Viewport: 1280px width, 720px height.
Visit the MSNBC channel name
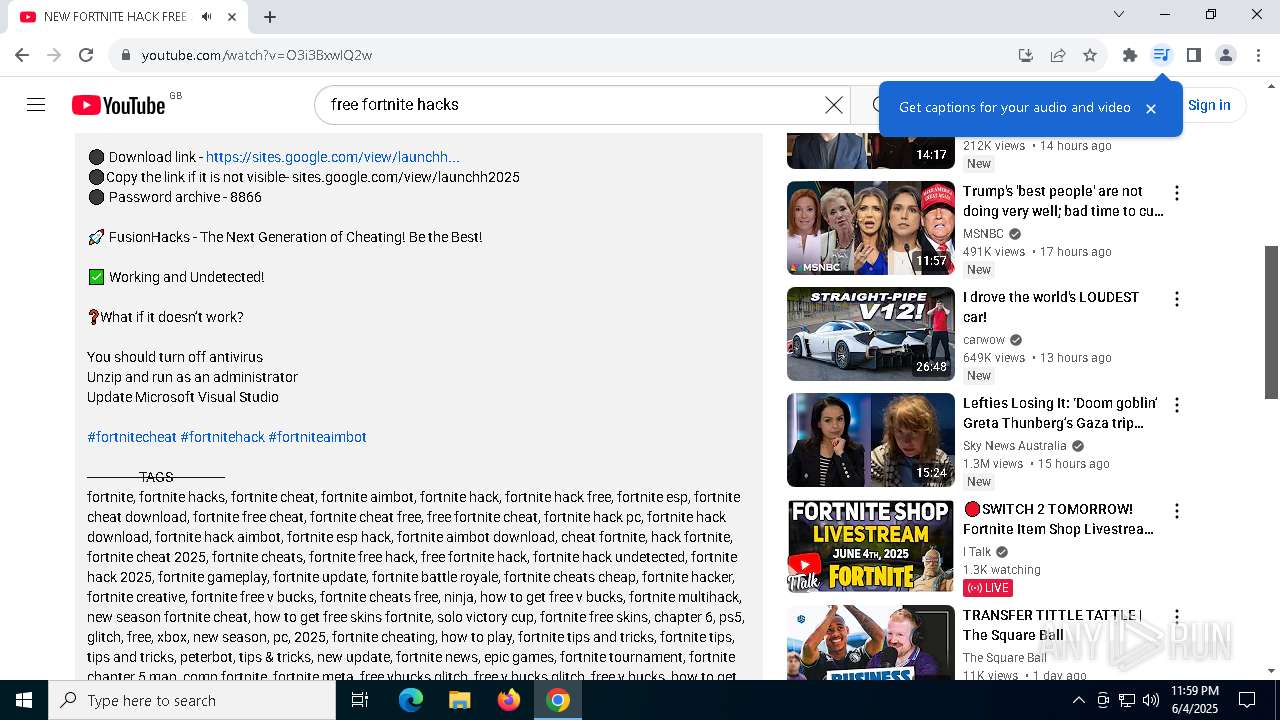pyautogui.click(x=983, y=234)
